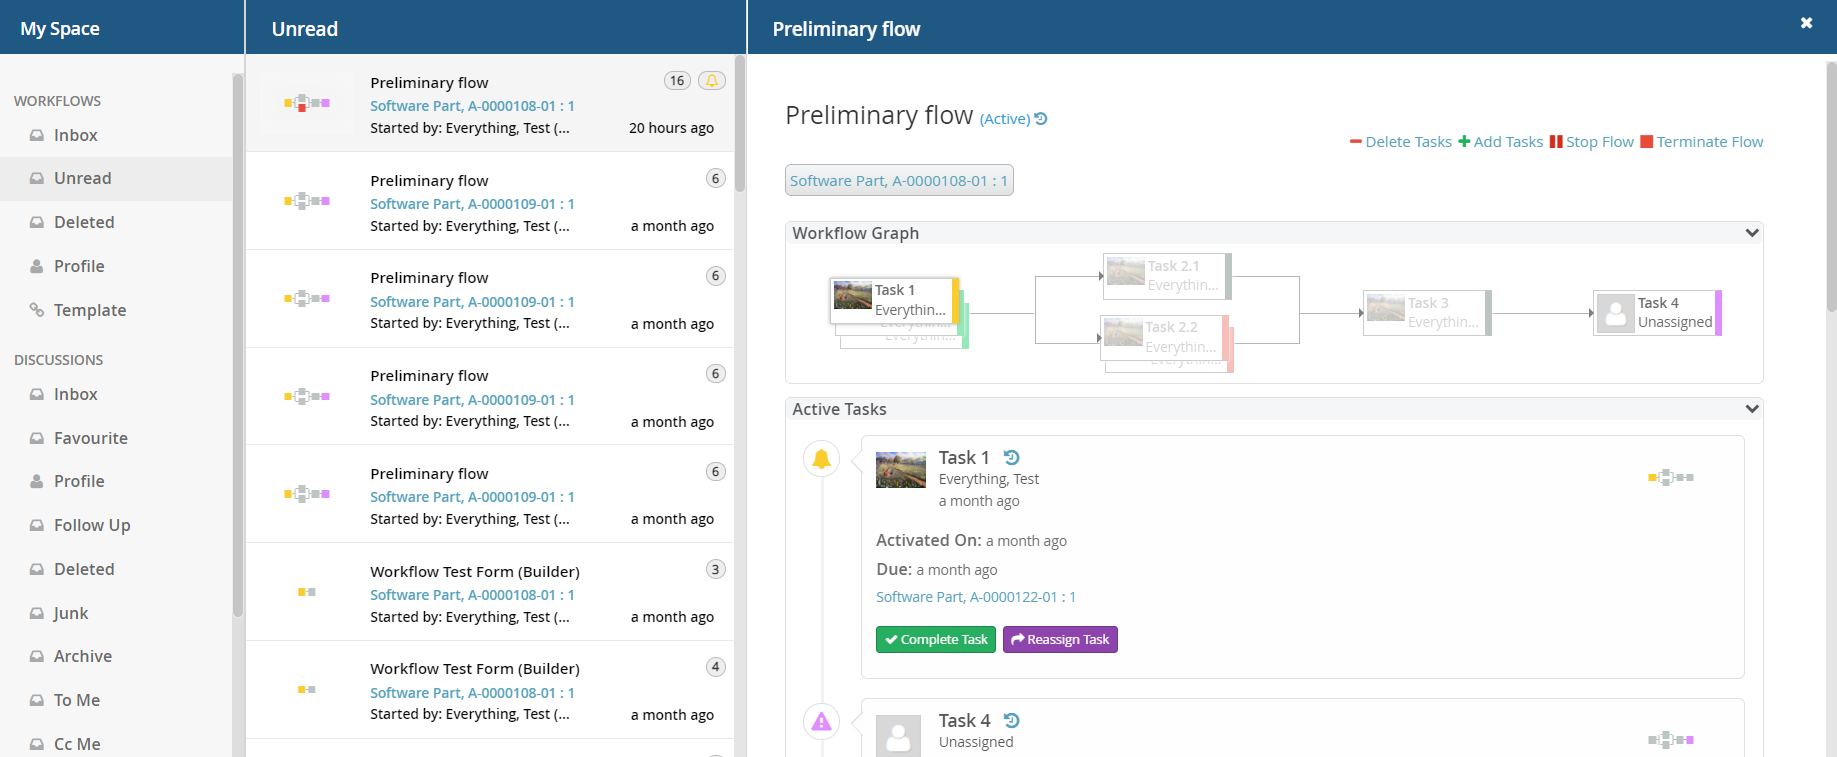Collapse the Active Tasks section
This screenshot has height=757, width=1837.
(1751, 409)
